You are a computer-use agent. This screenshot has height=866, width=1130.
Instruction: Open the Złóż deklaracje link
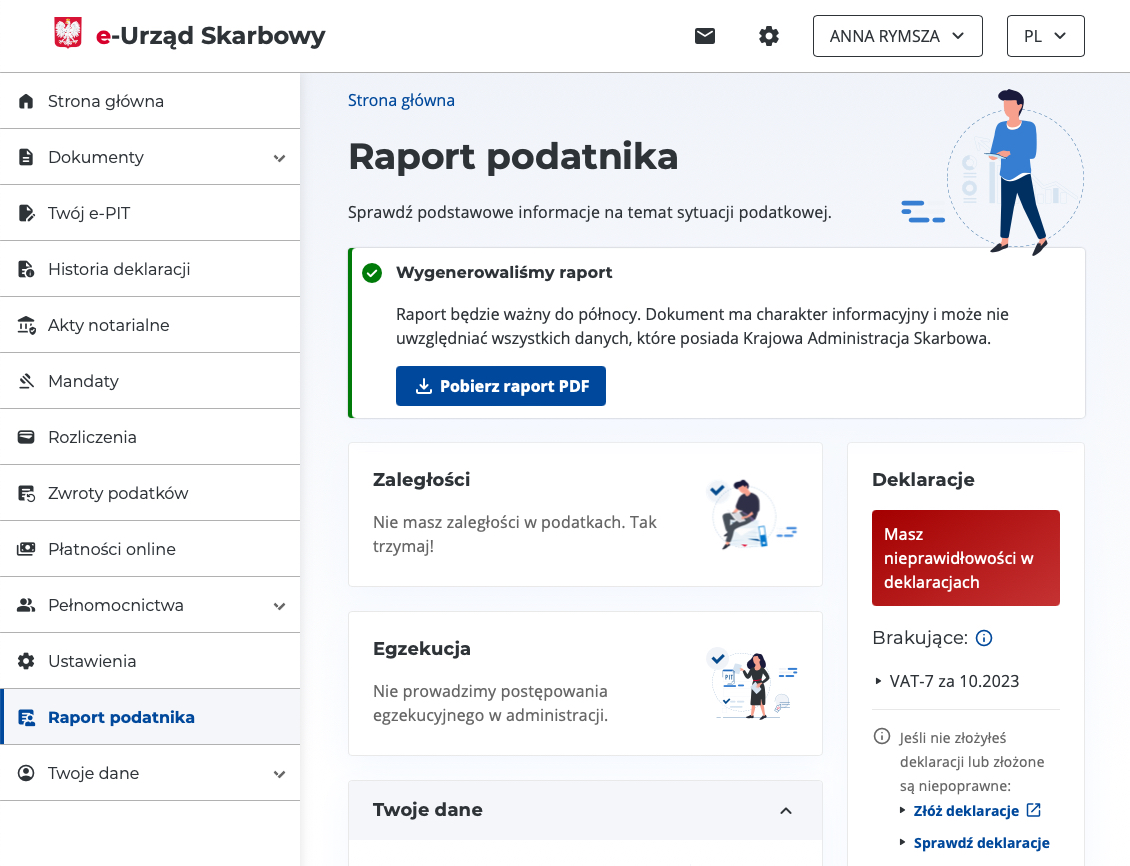click(x=968, y=811)
